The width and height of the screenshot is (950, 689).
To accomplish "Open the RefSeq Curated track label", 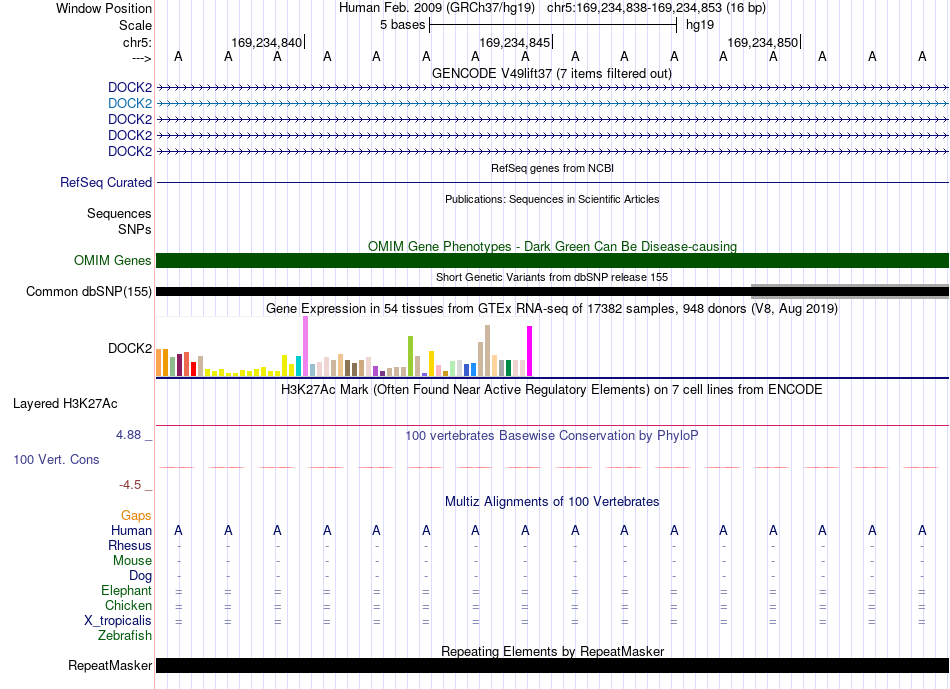I will pos(106,182).
